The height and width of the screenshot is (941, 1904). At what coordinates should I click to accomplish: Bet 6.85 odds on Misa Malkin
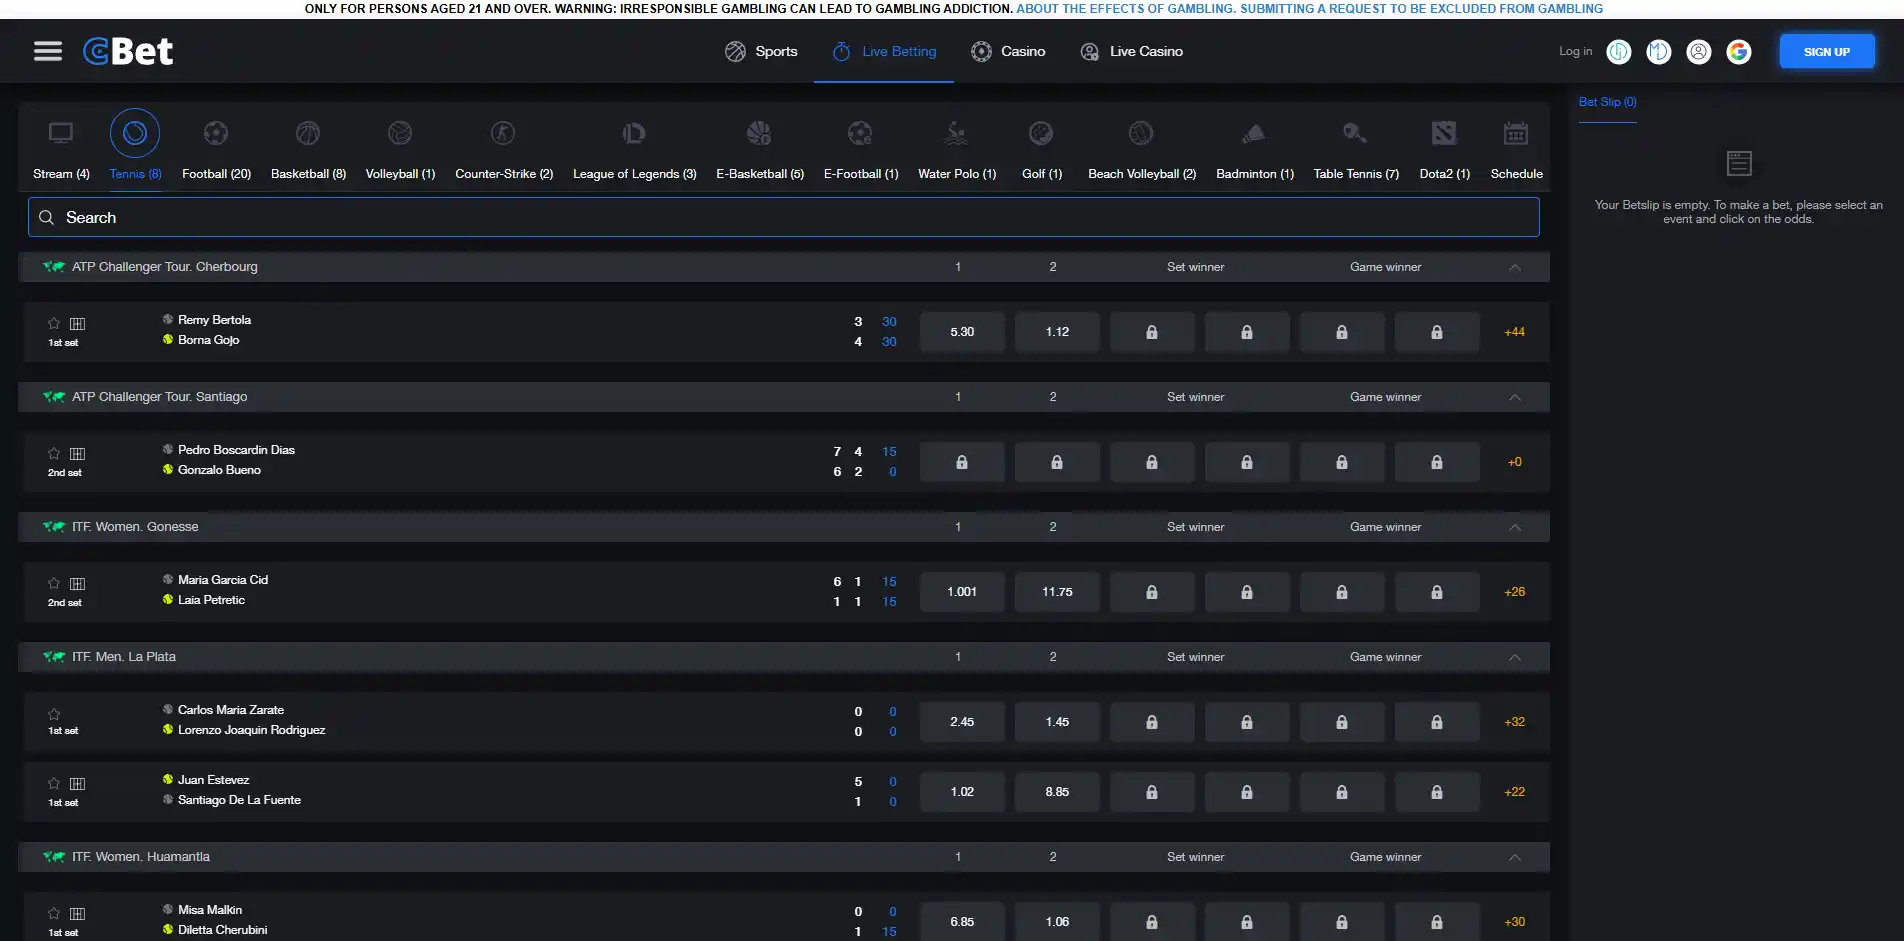point(962,922)
